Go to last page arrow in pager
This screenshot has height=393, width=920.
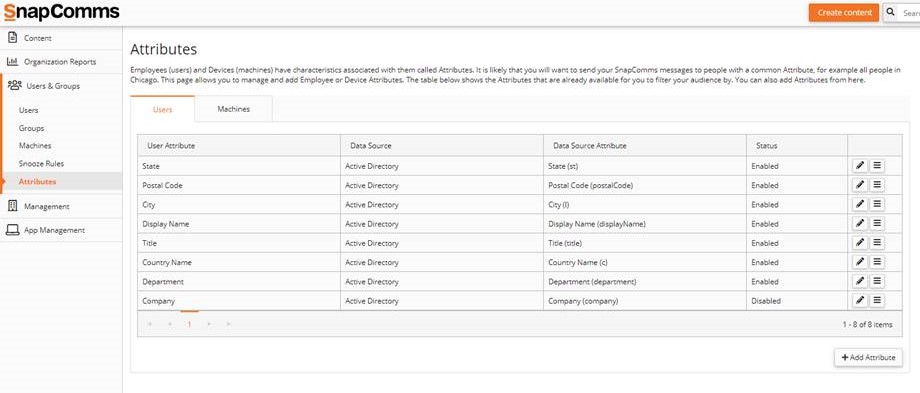click(x=228, y=324)
